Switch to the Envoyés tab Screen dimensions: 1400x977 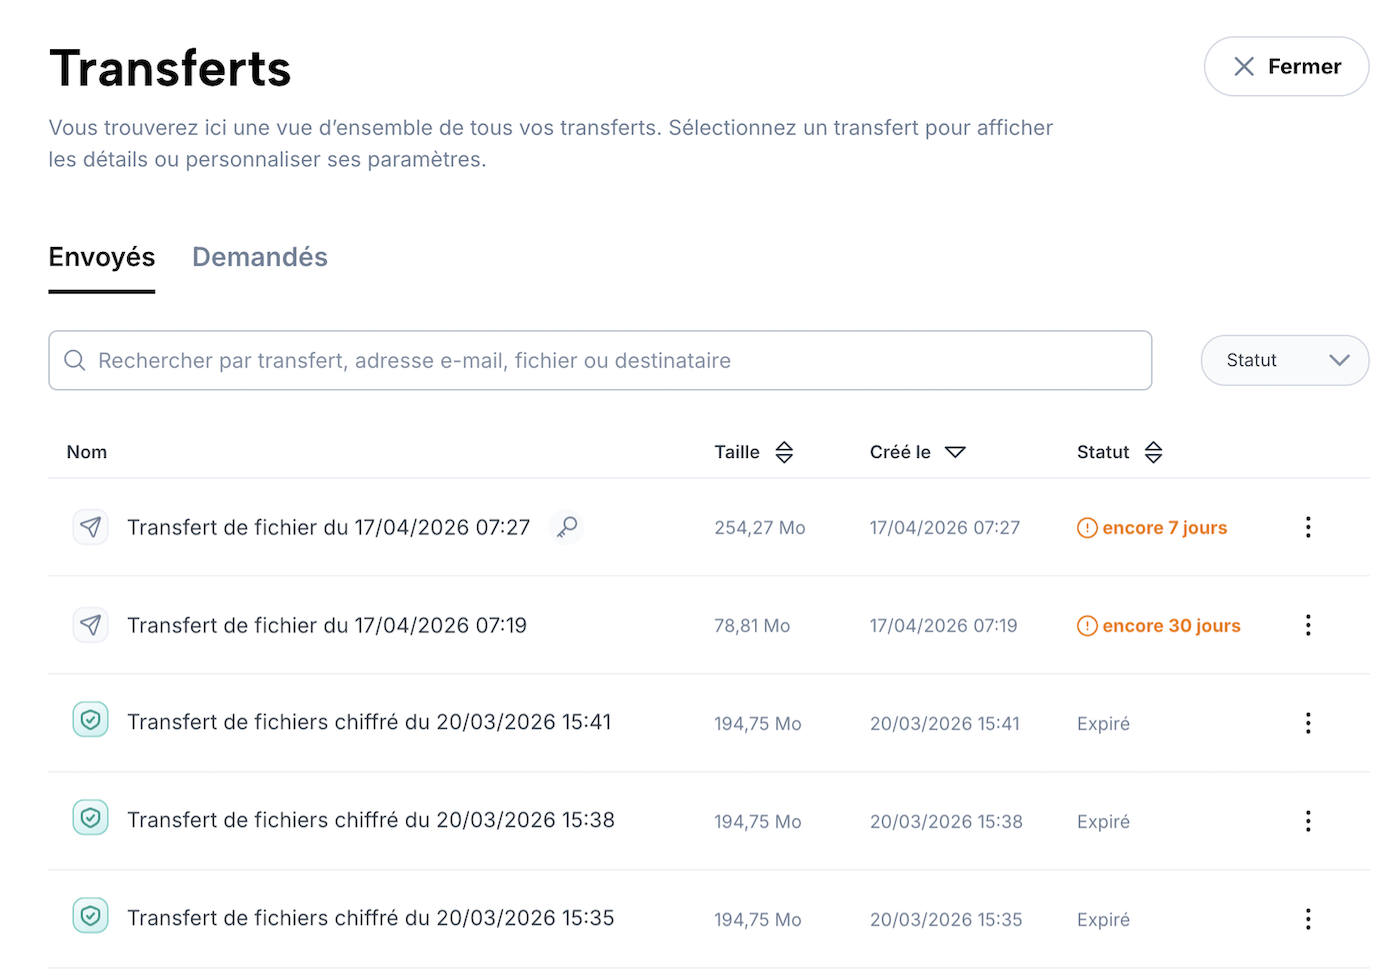(x=102, y=257)
